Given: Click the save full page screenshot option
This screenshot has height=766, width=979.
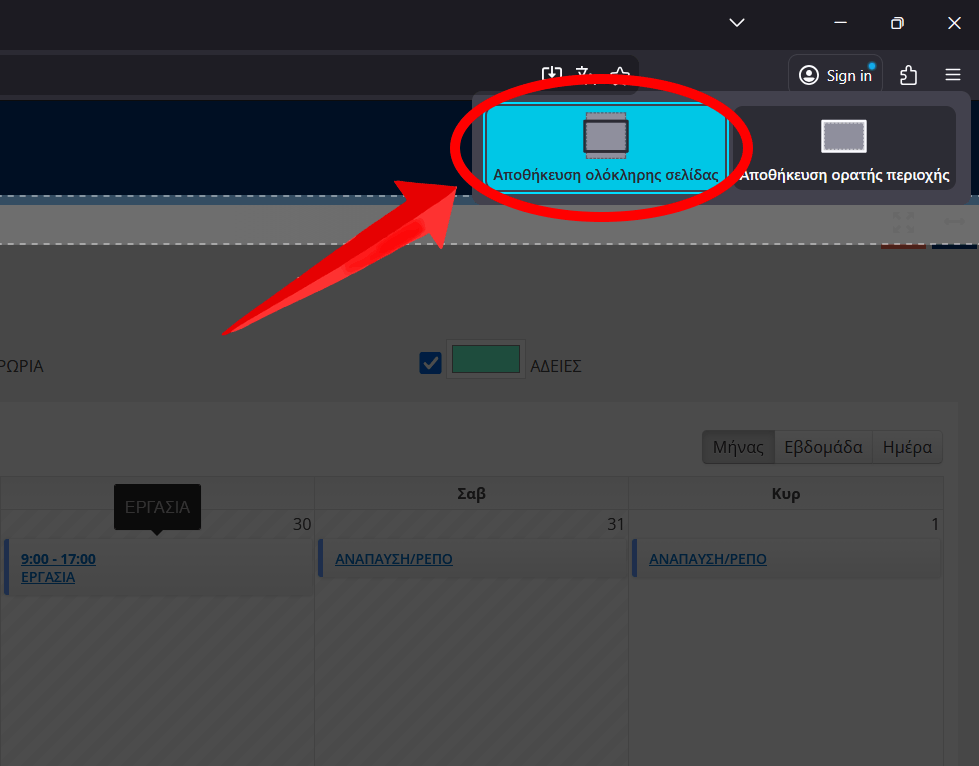Looking at the screenshot, I should tap(605, 146).
